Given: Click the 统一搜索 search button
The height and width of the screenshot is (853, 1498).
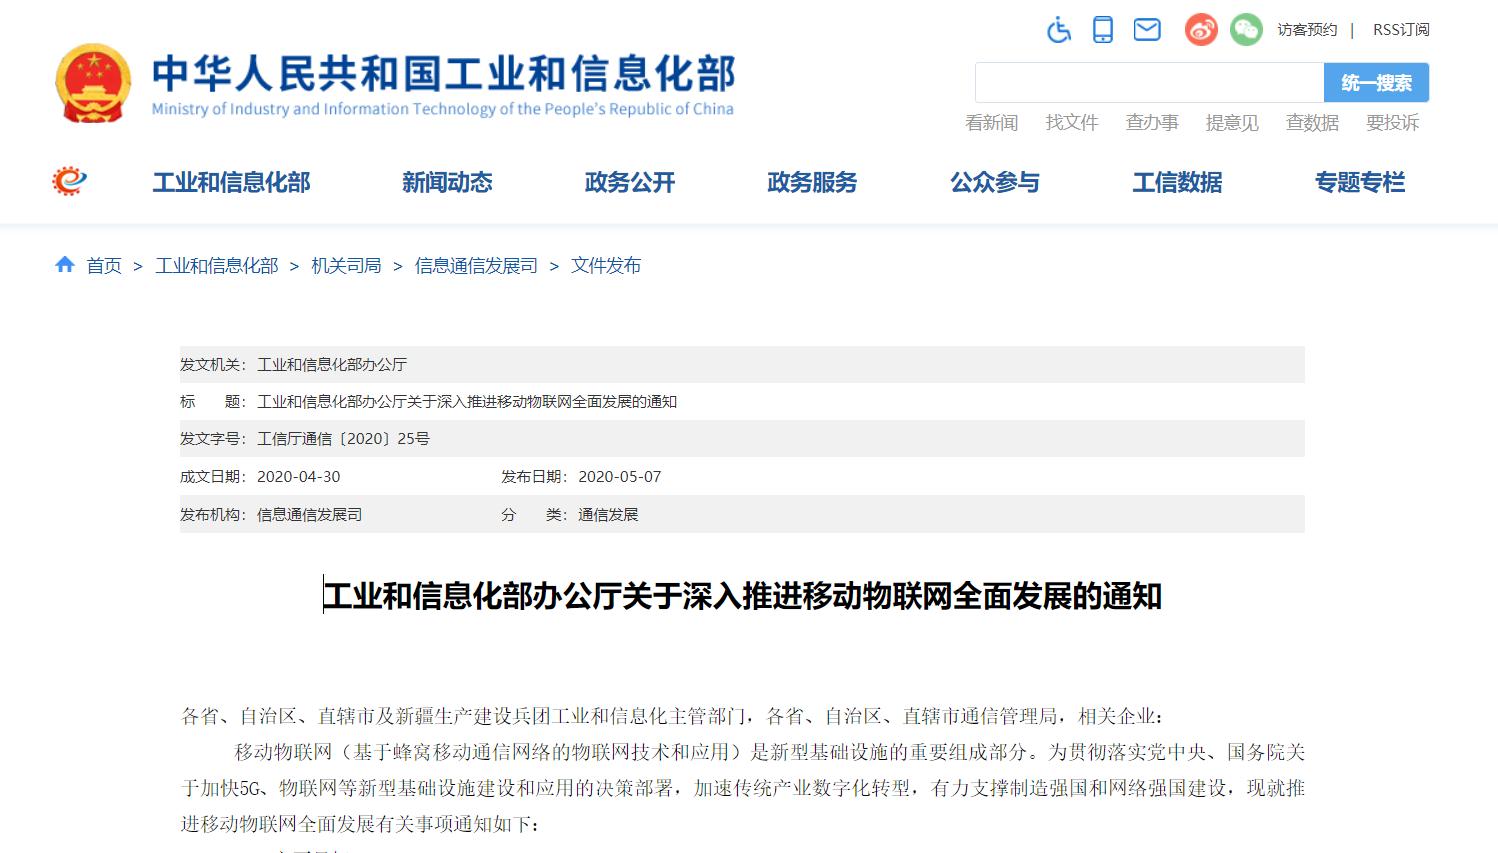Looking at the screenshot, I should tap(1376, 83).
